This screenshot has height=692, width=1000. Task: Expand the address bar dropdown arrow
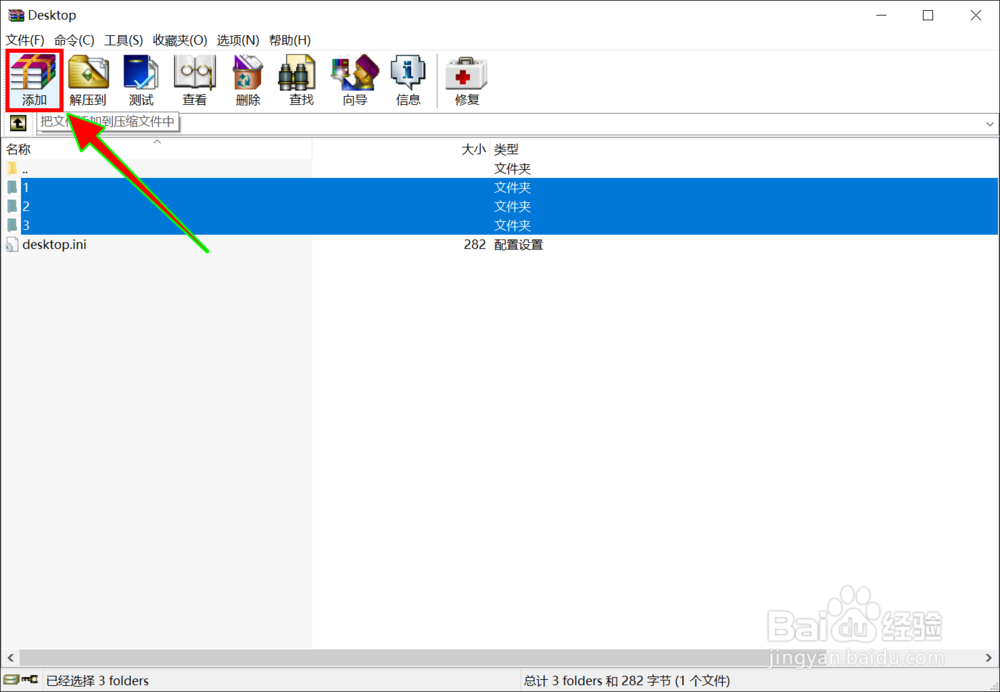point(989,124)
